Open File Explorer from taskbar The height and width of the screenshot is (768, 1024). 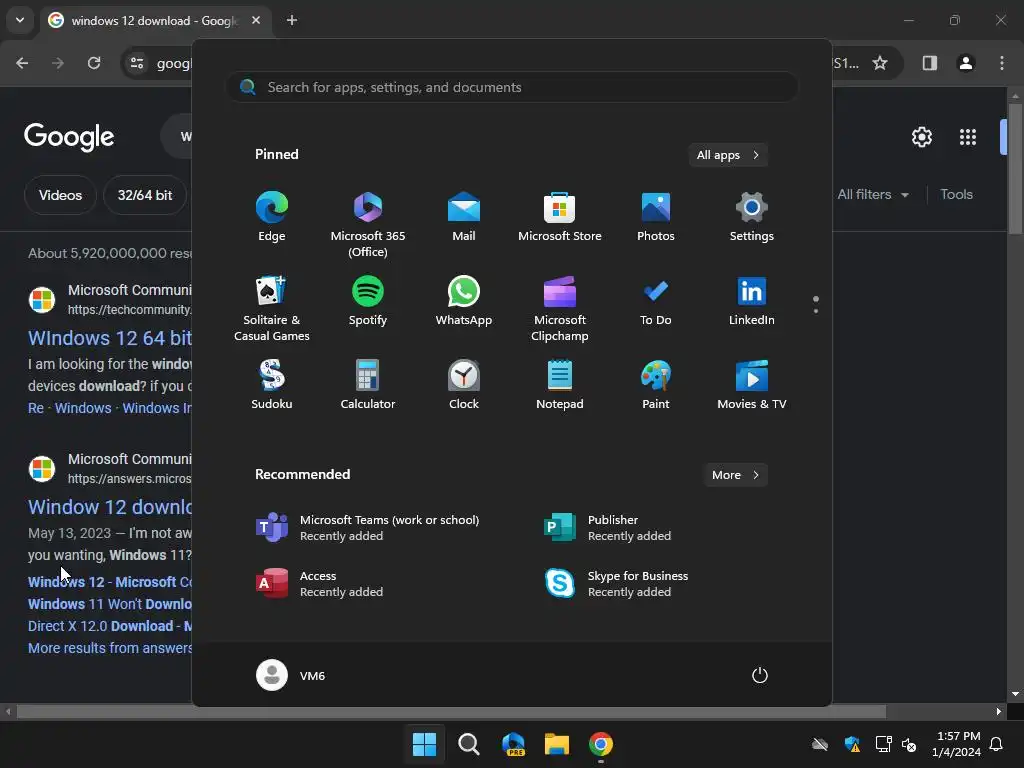pyautogui.click(x=557, y=744)
